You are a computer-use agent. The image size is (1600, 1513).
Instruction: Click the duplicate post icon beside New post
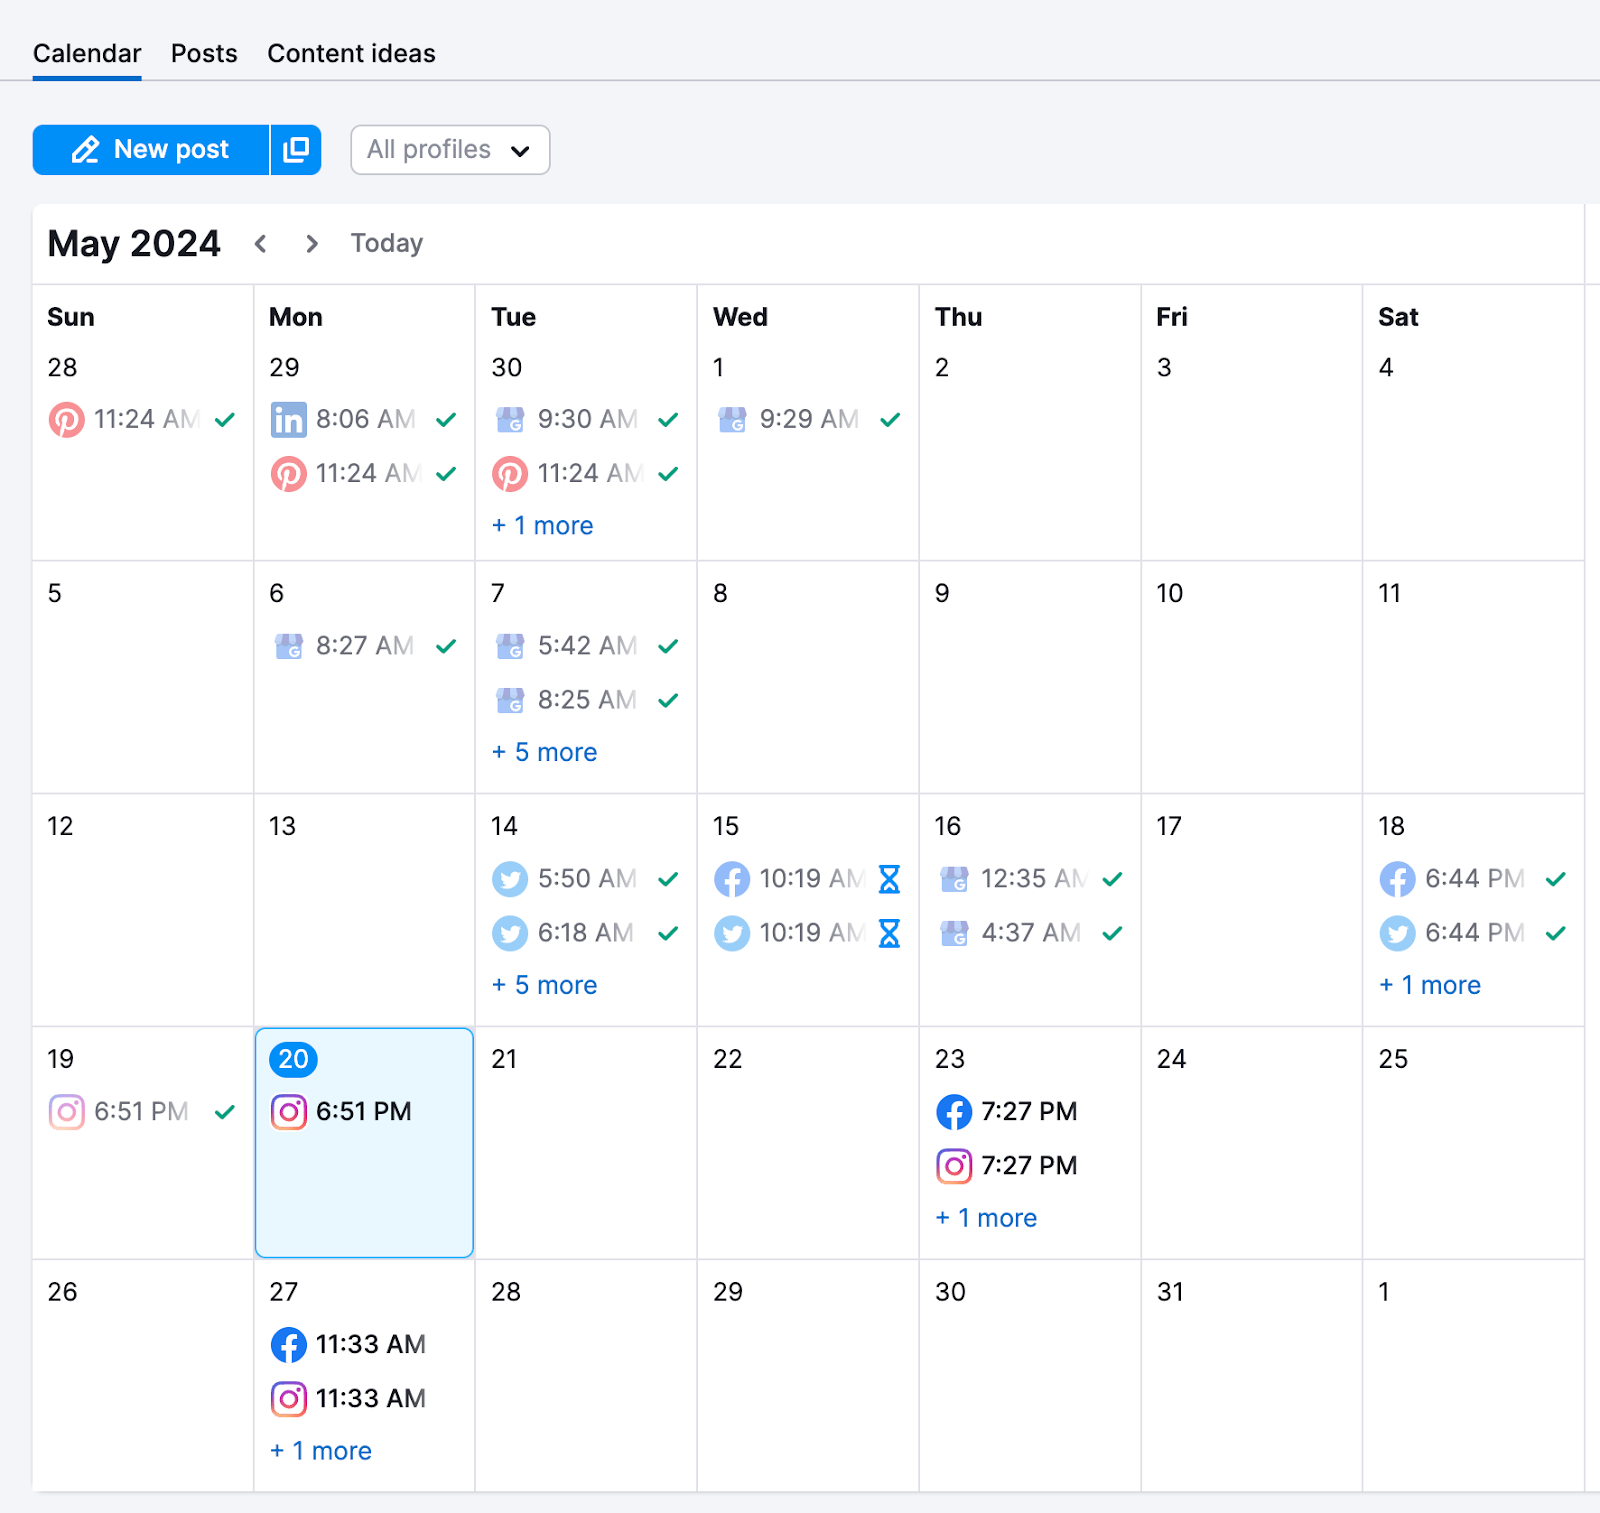[x=296, y=150]
